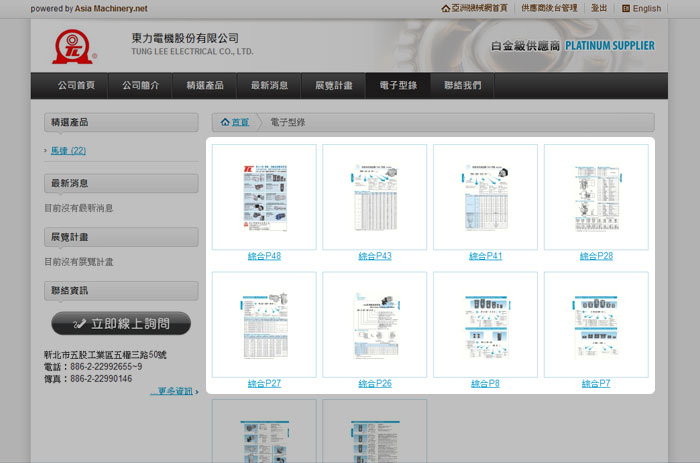Click 精選產品 sidebar heading
The width and height of the screenshot is (700, 463).
121,122
